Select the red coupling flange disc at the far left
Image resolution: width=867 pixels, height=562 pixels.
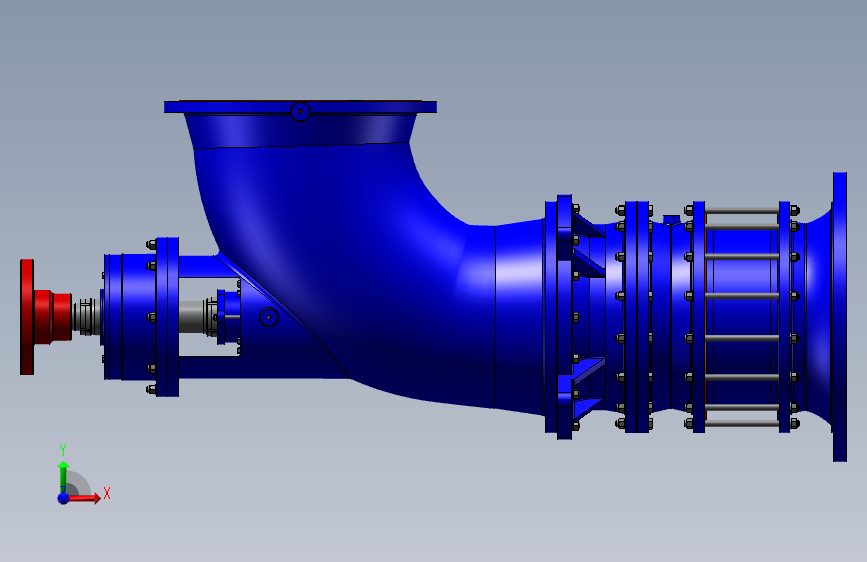[27, 317]
